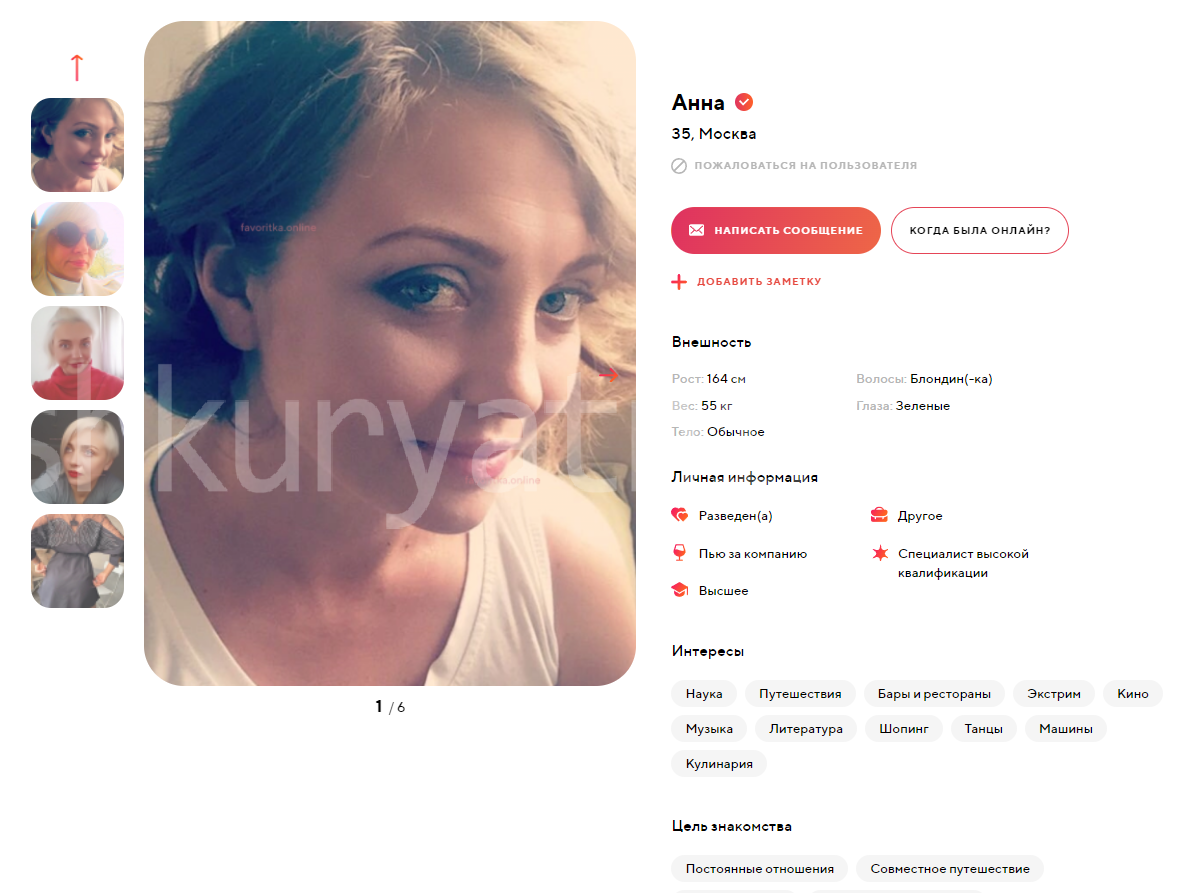
Task: Select the Совместное путешествие goal tag
Action: point(950,868)
